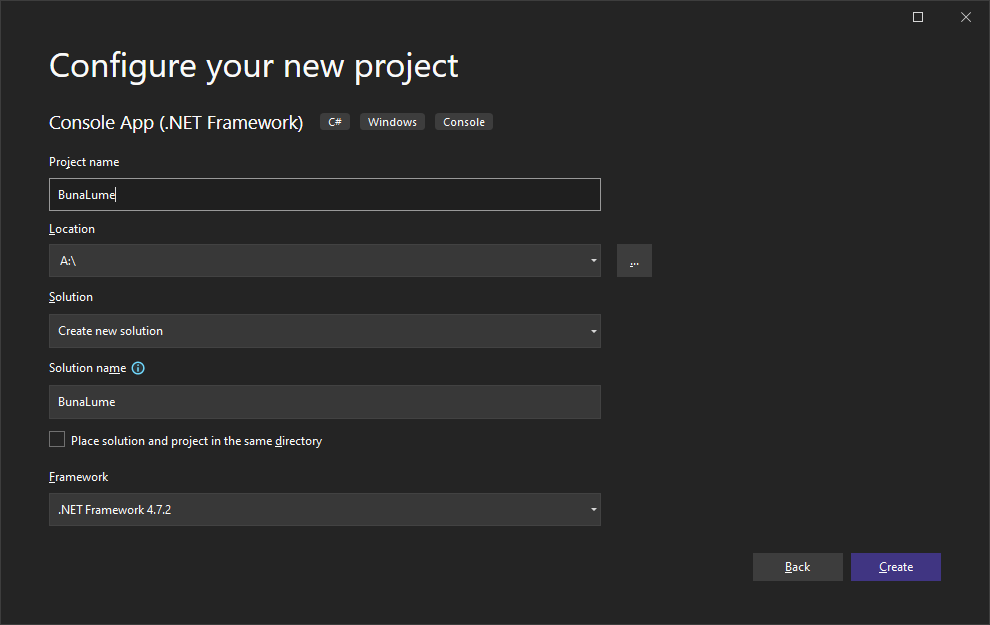The image size is (990, 625).
Task: Maximize the project configuration window
Action: [918, 17]
